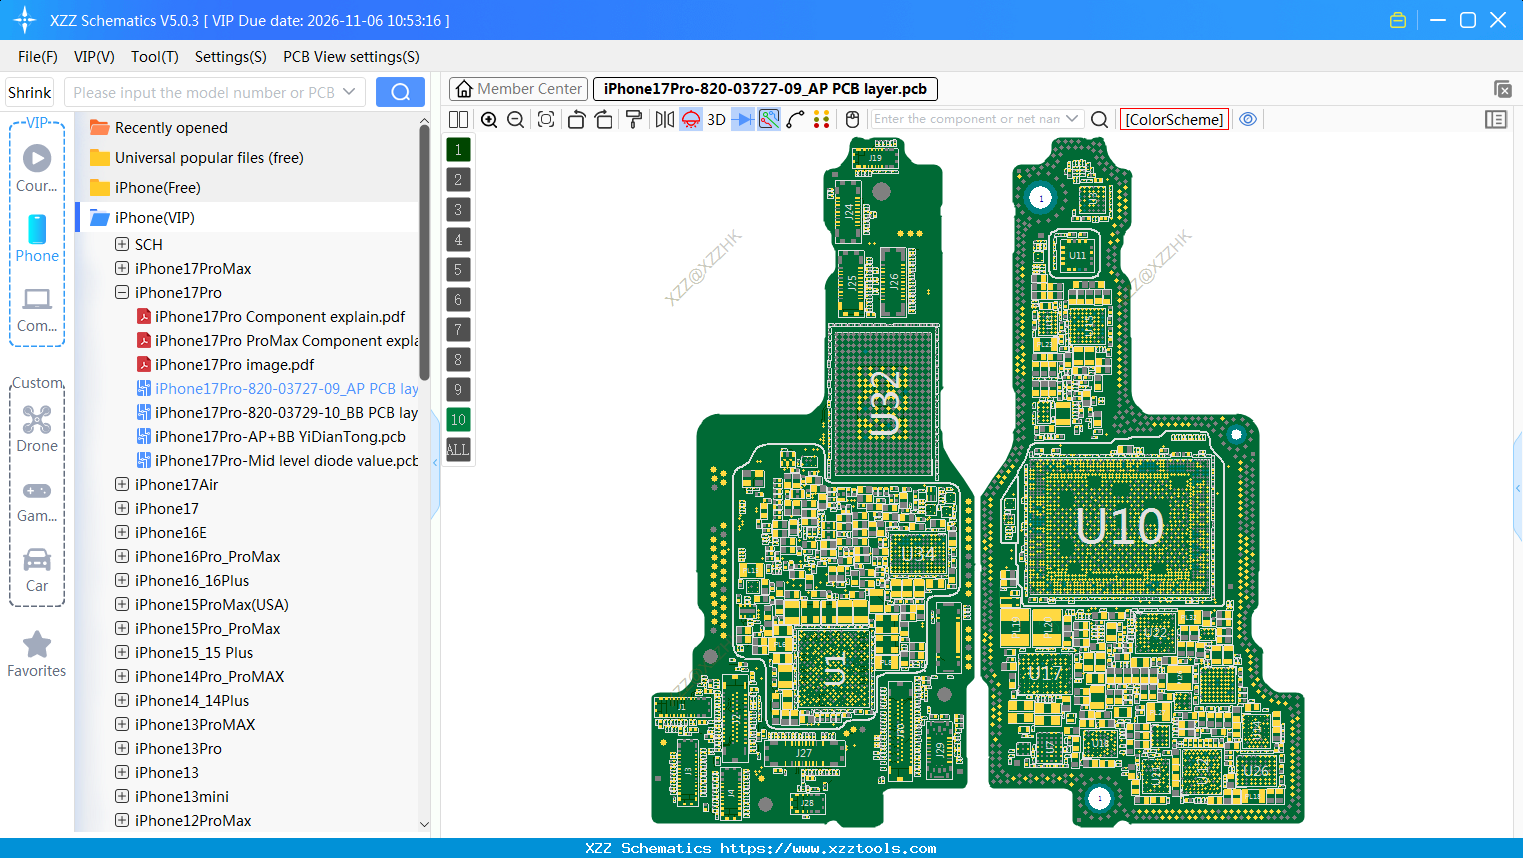Select the curved trace drawing tool
Viewport: 1523px width, 858px height.
pos(796,119)
